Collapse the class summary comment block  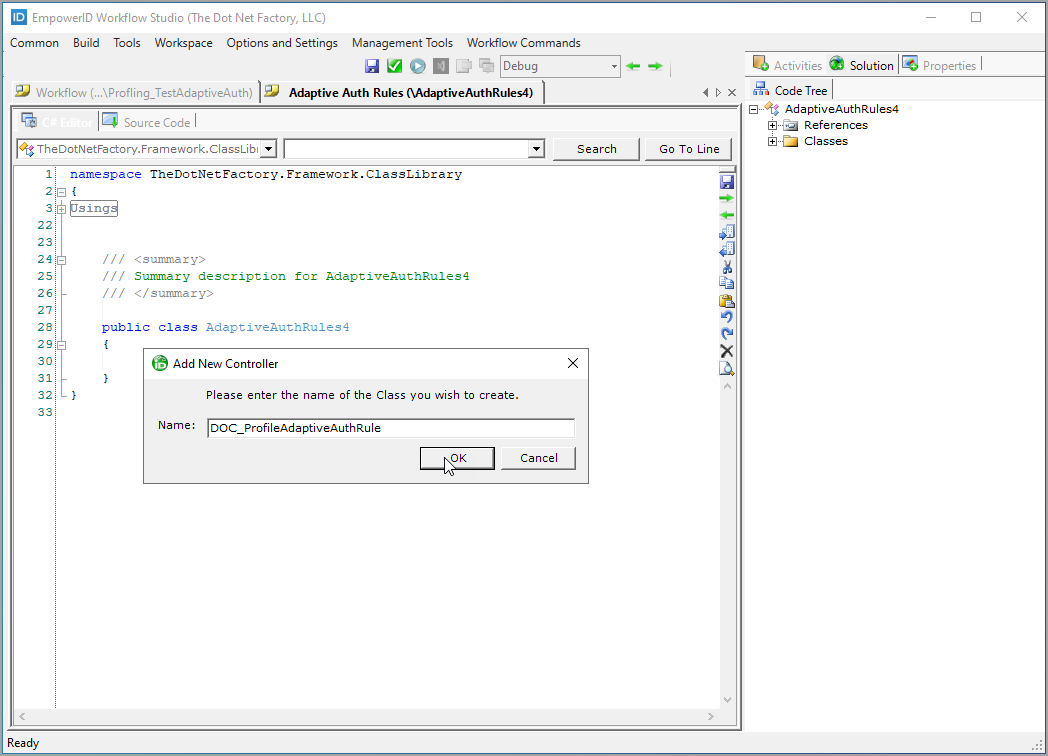pyautogui.click(x=61, y=260)
